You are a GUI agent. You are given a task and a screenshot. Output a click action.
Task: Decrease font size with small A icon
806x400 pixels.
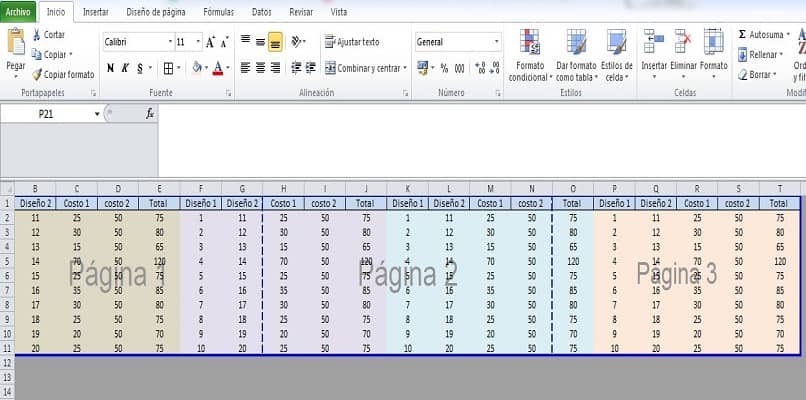225,42
